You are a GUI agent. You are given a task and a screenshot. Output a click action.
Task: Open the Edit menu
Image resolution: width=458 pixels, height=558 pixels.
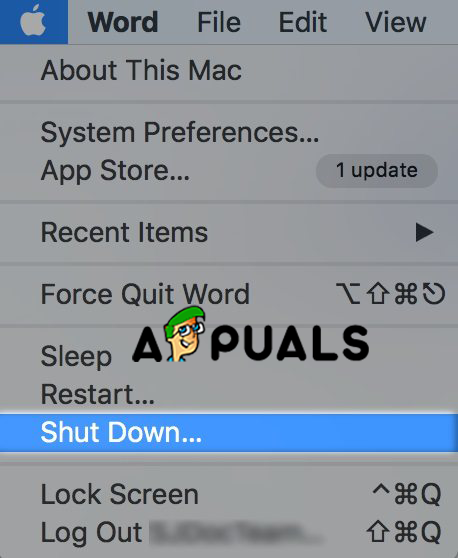[x=302, y=22]
